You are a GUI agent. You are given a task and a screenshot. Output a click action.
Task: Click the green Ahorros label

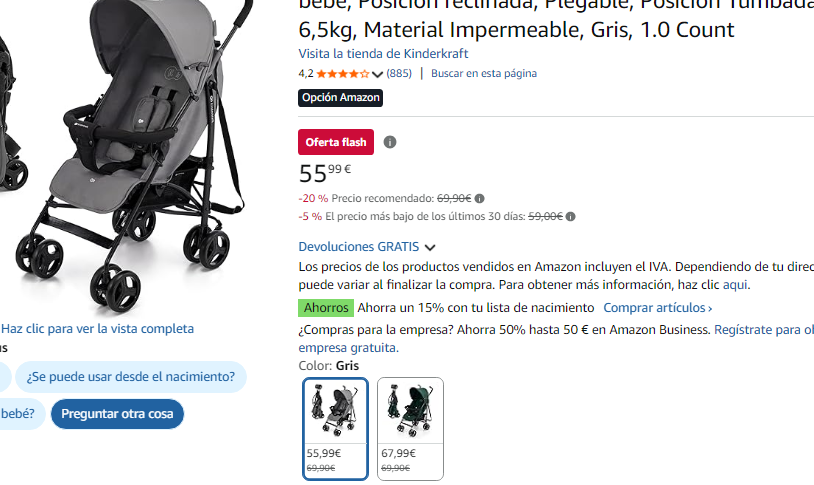coord(326,307)
